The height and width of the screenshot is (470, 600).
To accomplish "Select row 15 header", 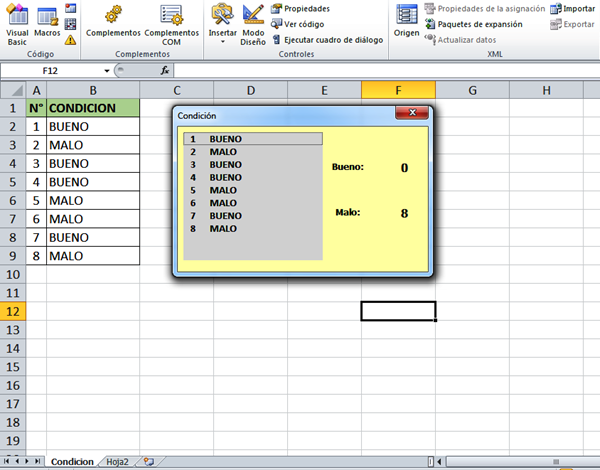I will click(x=13, y=367).
